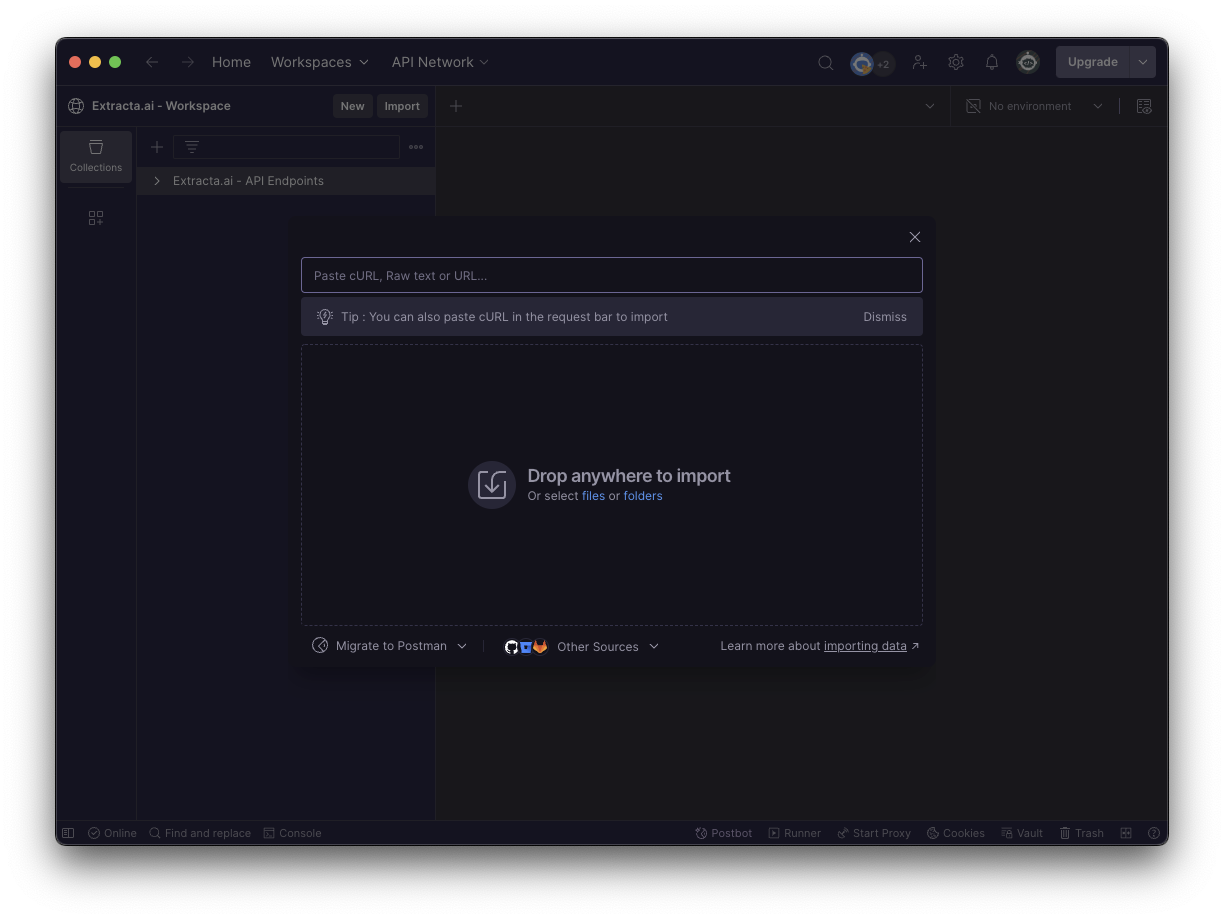The width and height of the screenshot is (1224, 919).
Task: Open the Trash
Action: click(1082, 833)
